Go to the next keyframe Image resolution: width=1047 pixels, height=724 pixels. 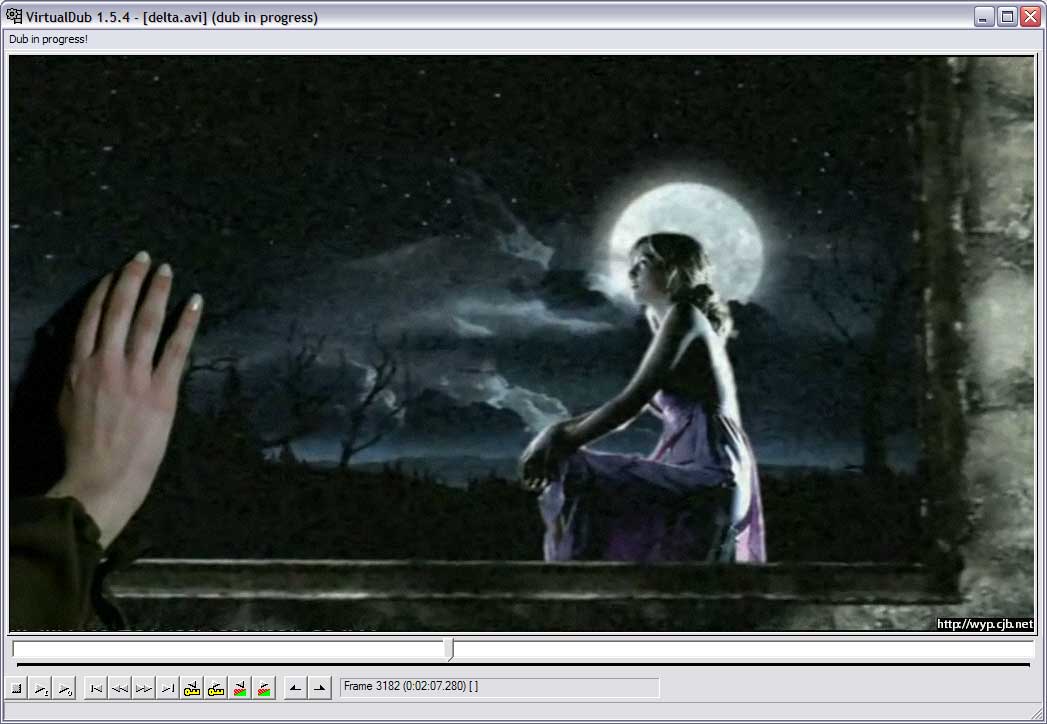coord(216,688)
